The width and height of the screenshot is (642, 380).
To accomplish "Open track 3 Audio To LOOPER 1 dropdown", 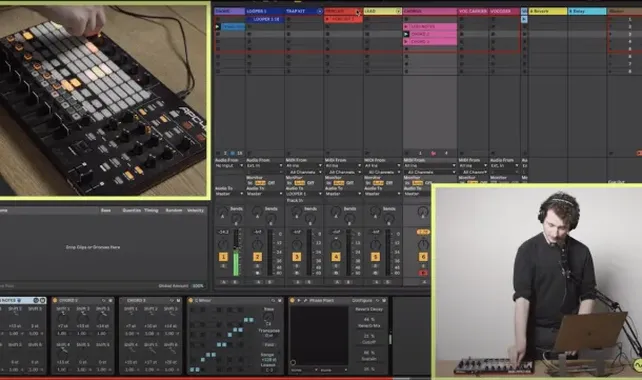I will click(x=304, y=194).
